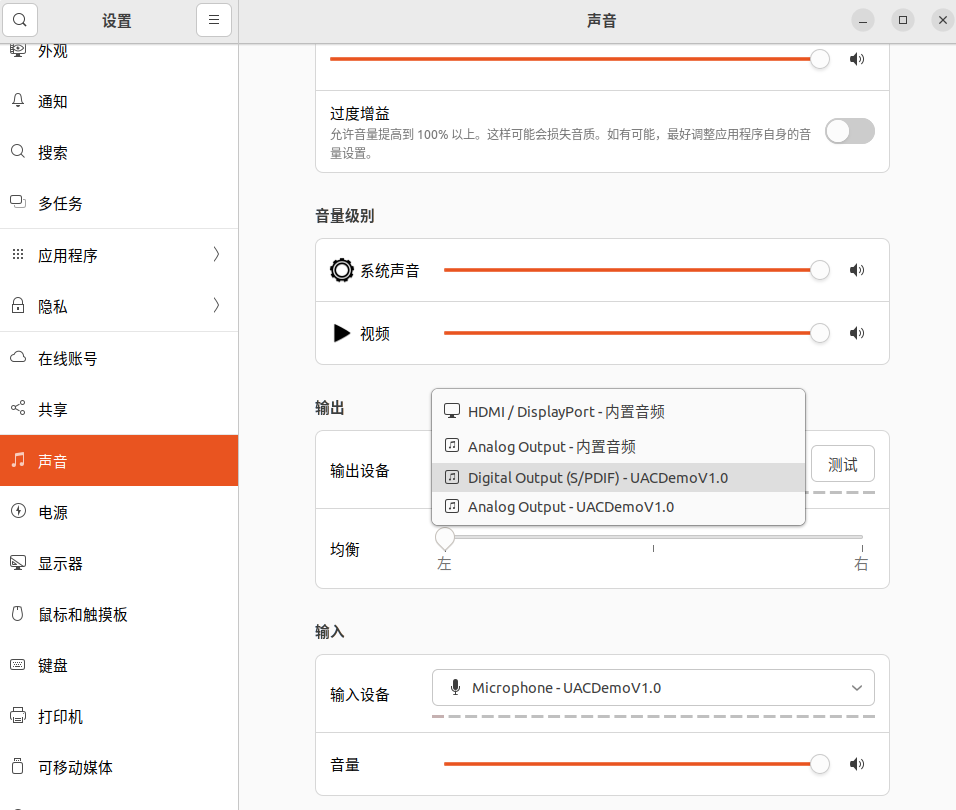Click the monitor icon beside 显示器
This screenshot has width=956, height=810.
pos(18,563)
